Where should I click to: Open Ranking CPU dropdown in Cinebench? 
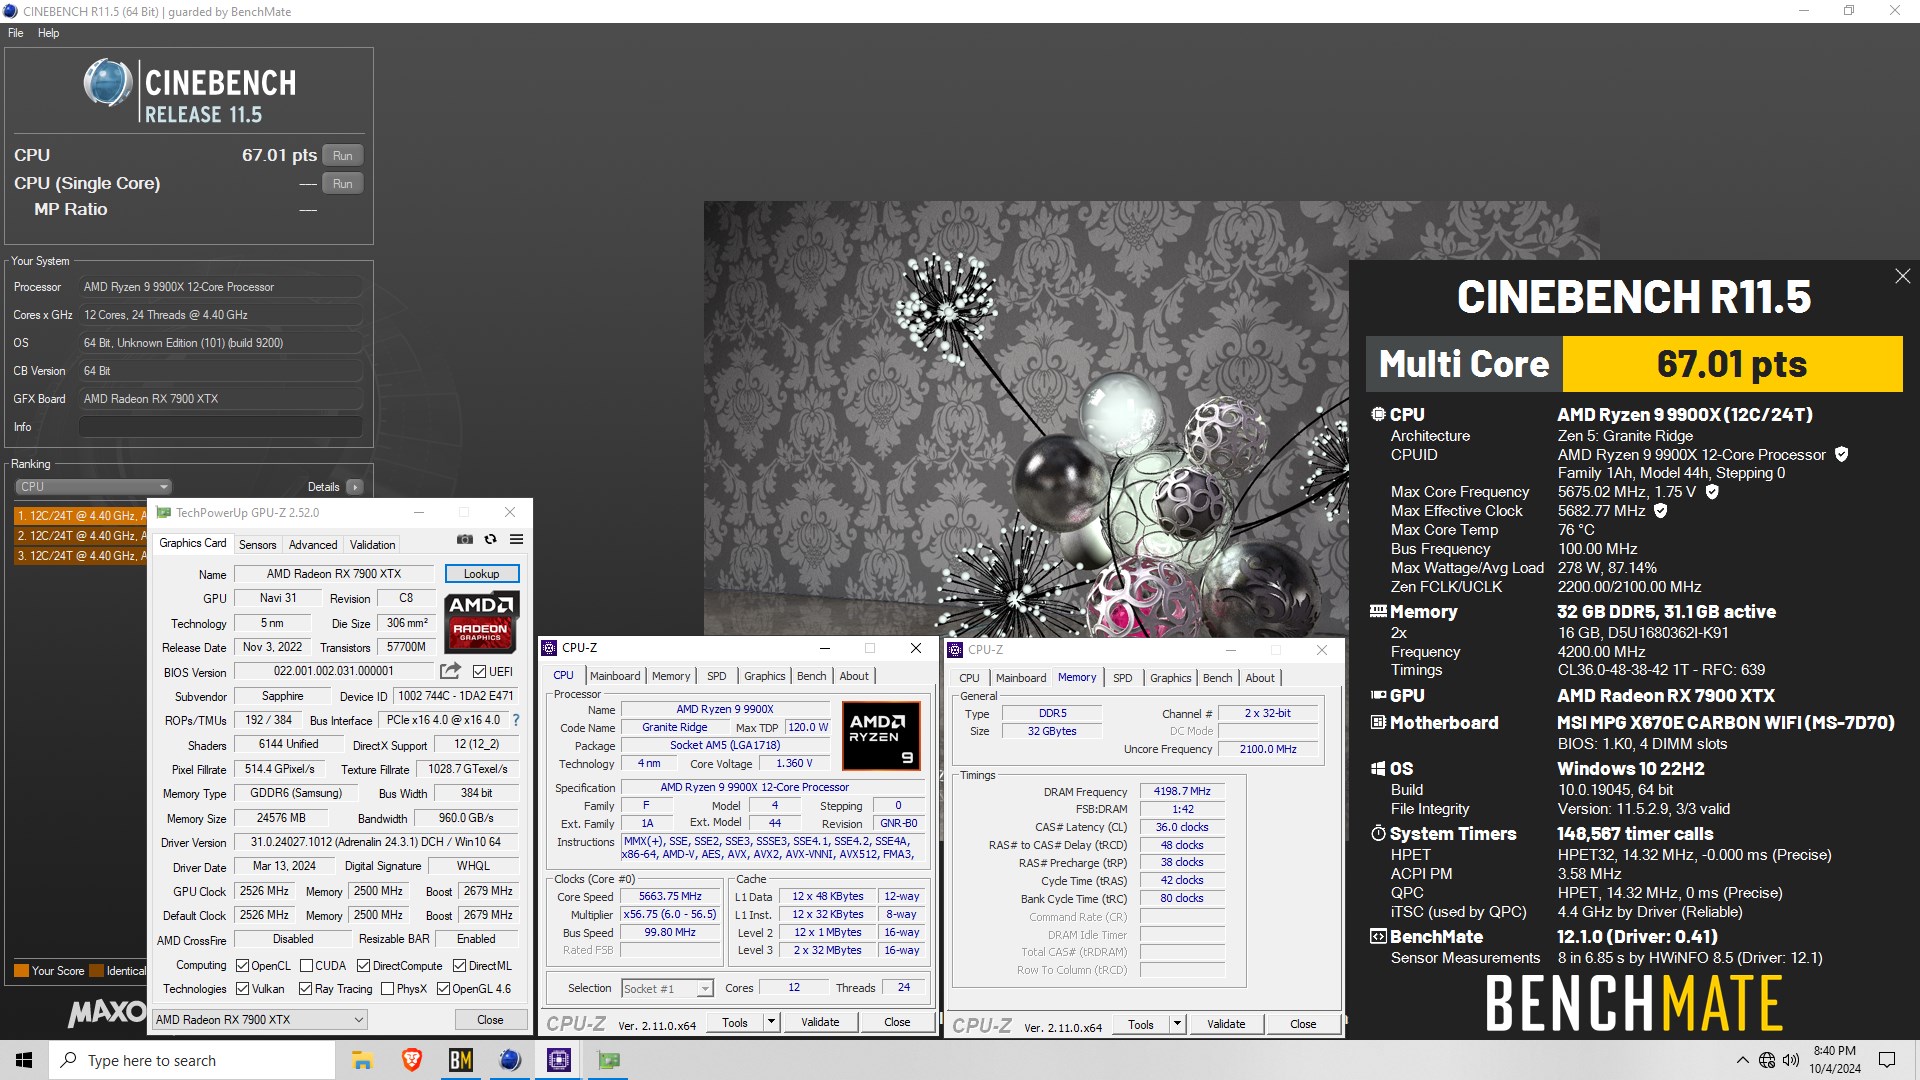(x=93, y=487)
